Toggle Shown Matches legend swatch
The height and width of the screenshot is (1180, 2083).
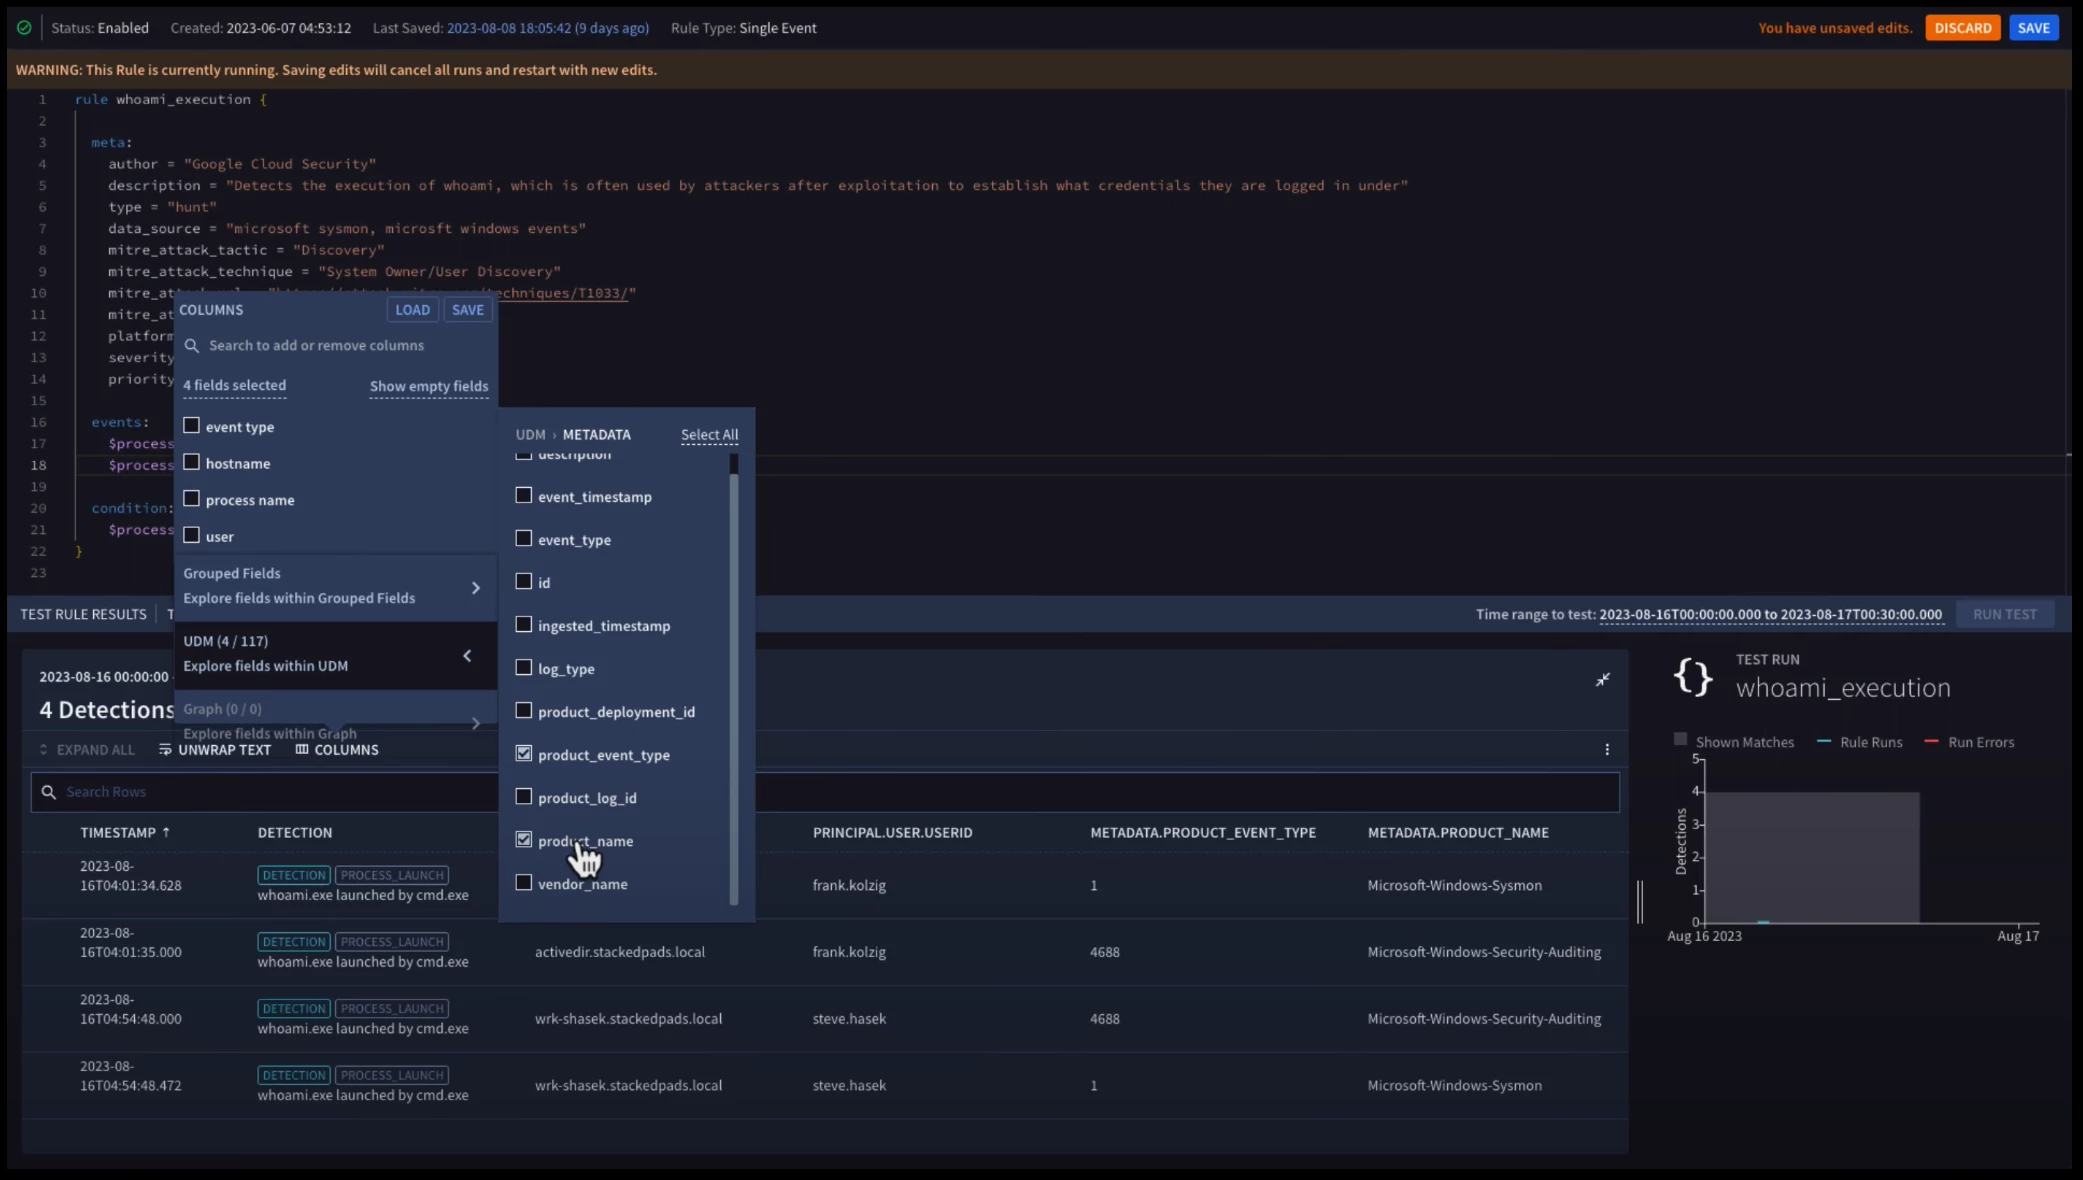click(1680, 740)
